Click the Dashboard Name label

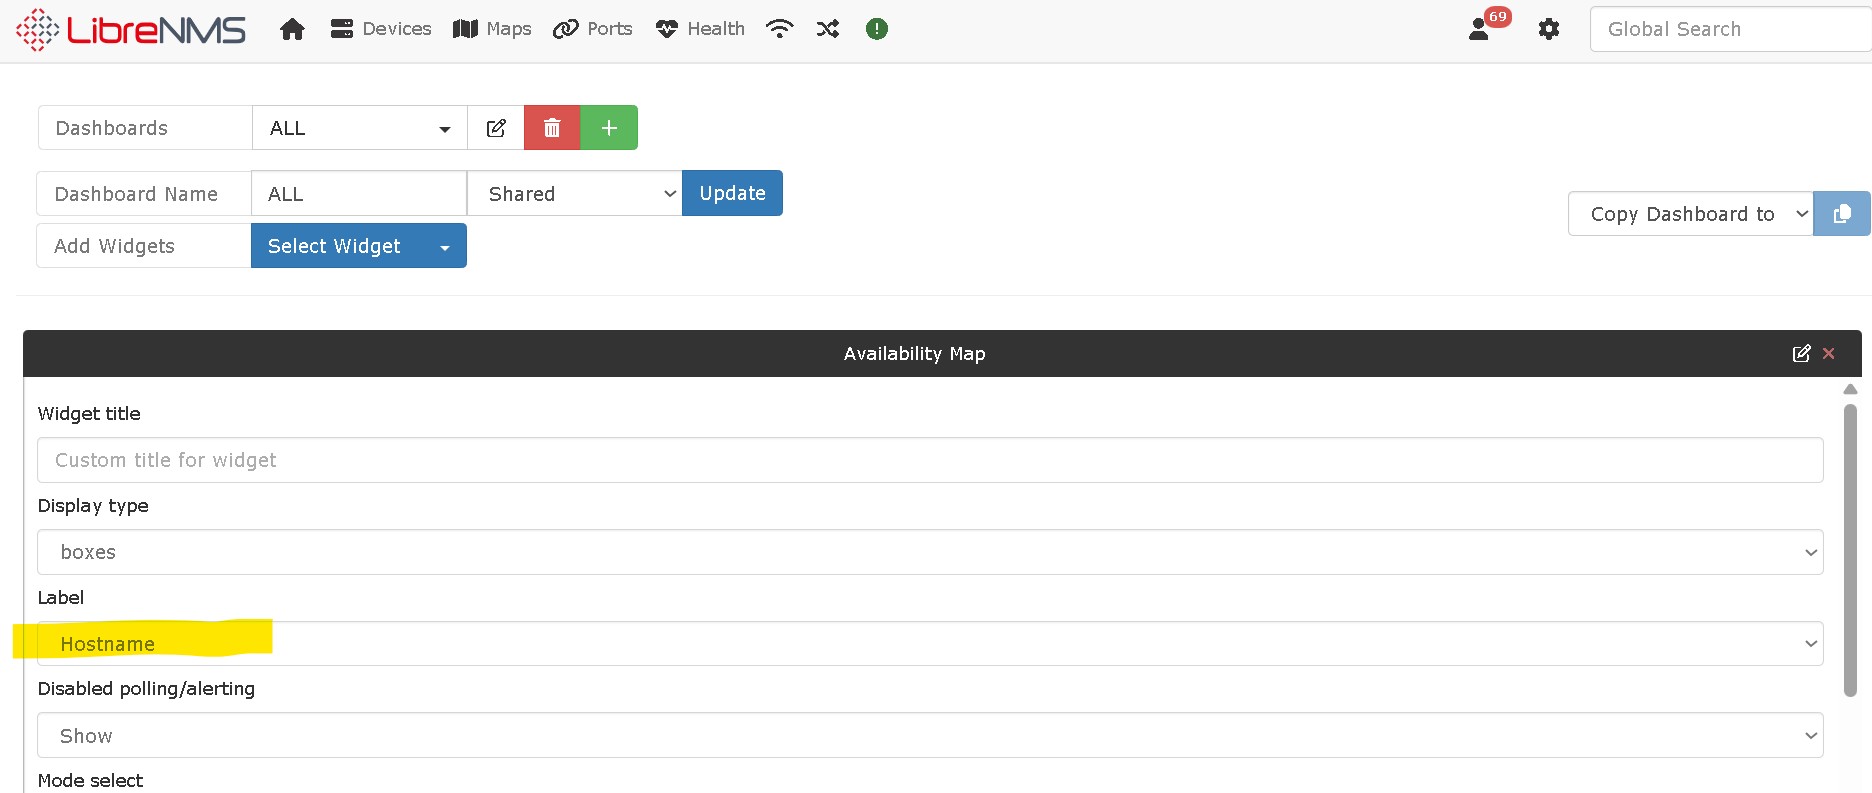[136, 194]
